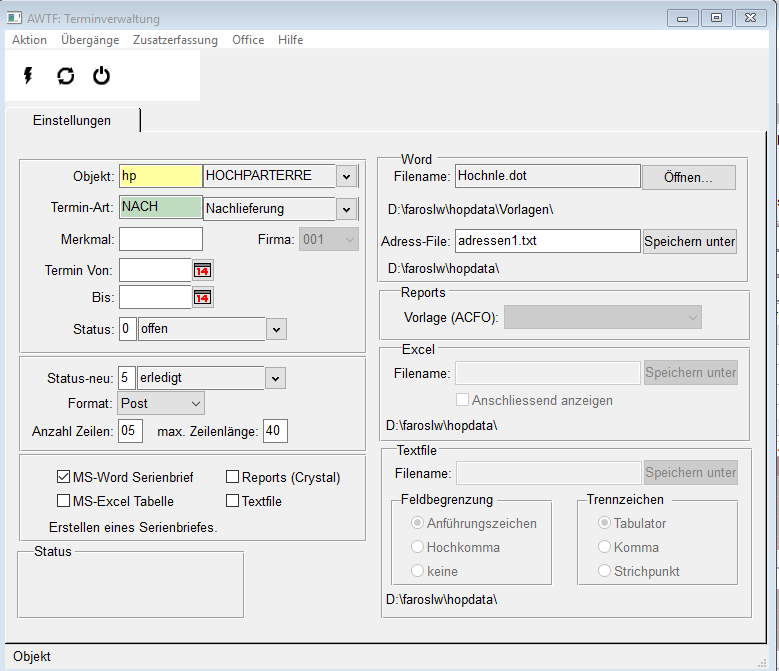Enable the Textfile output checkbox
This screenshot has width=779, height=671.
233,501
